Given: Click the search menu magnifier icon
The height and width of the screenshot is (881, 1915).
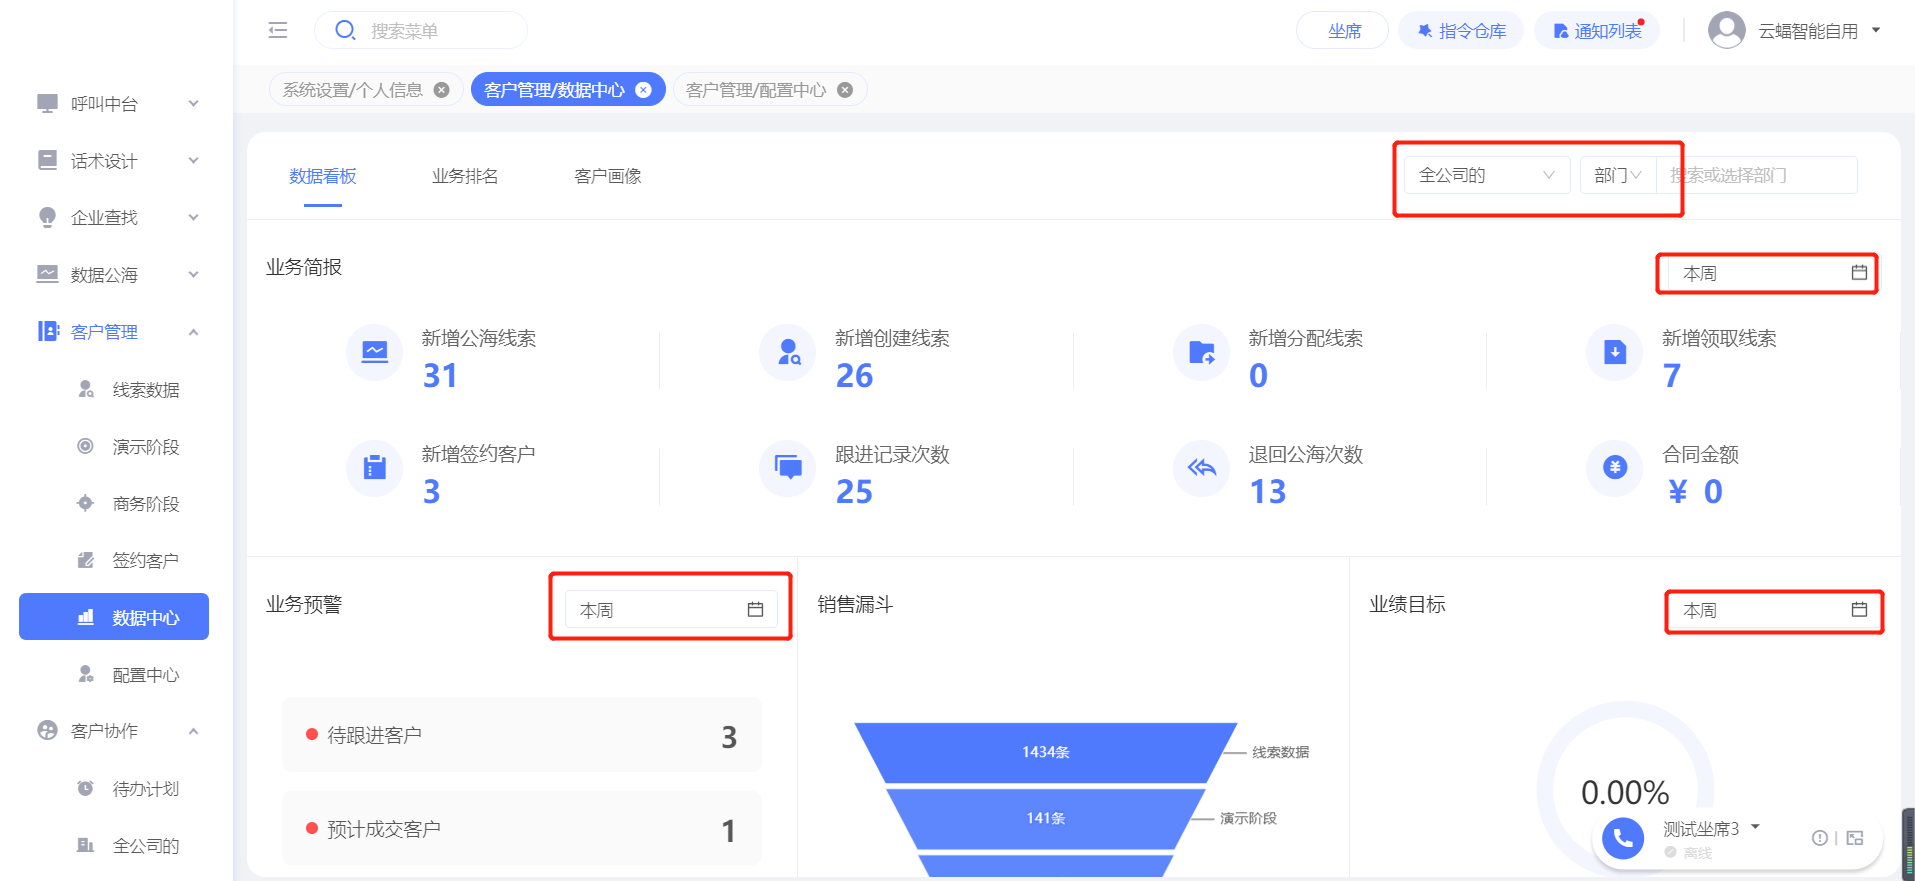Looking at the screenshot, I should point(345,30).
